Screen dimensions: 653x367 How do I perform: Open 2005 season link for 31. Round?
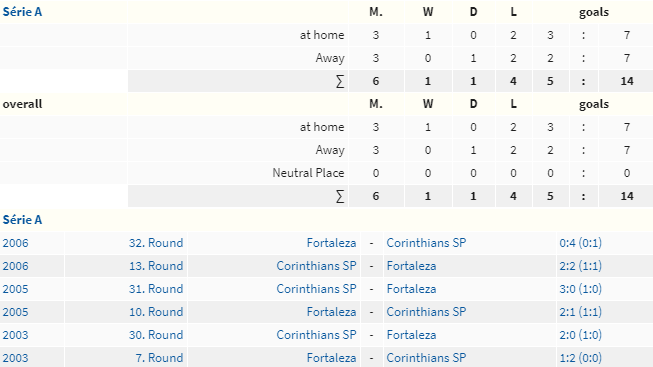coord(15,289)
